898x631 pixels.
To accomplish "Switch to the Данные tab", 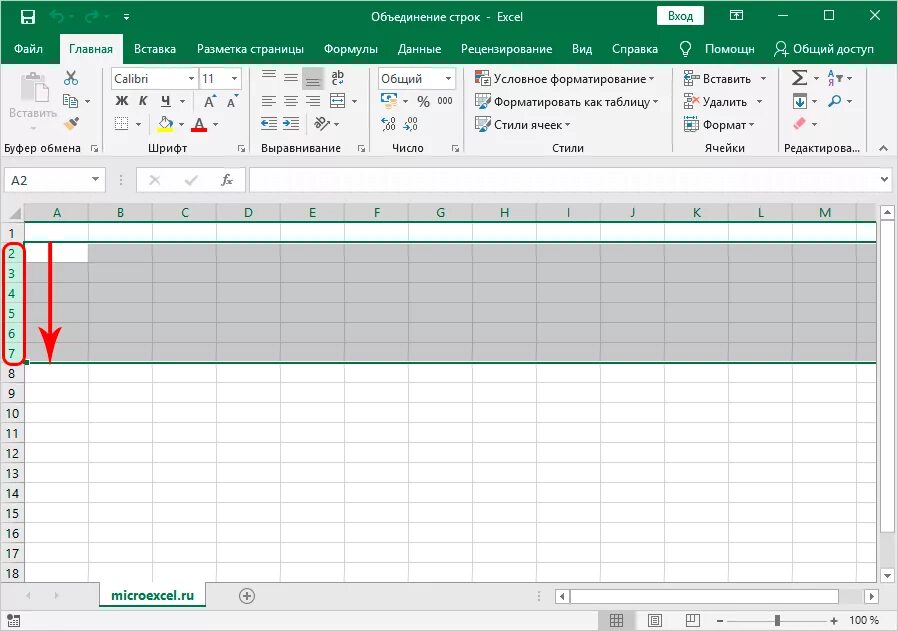I will pyautogui.click(x=419, y=49).
